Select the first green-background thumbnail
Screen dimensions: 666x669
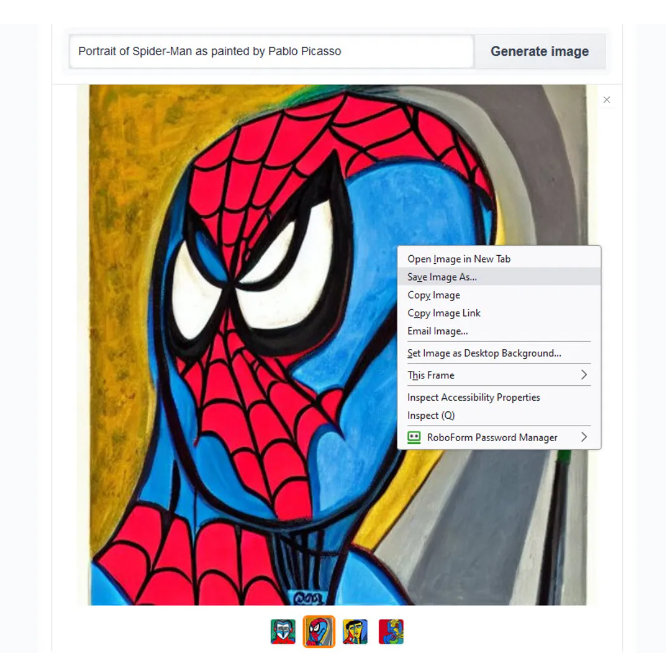[x=283, y=631]
